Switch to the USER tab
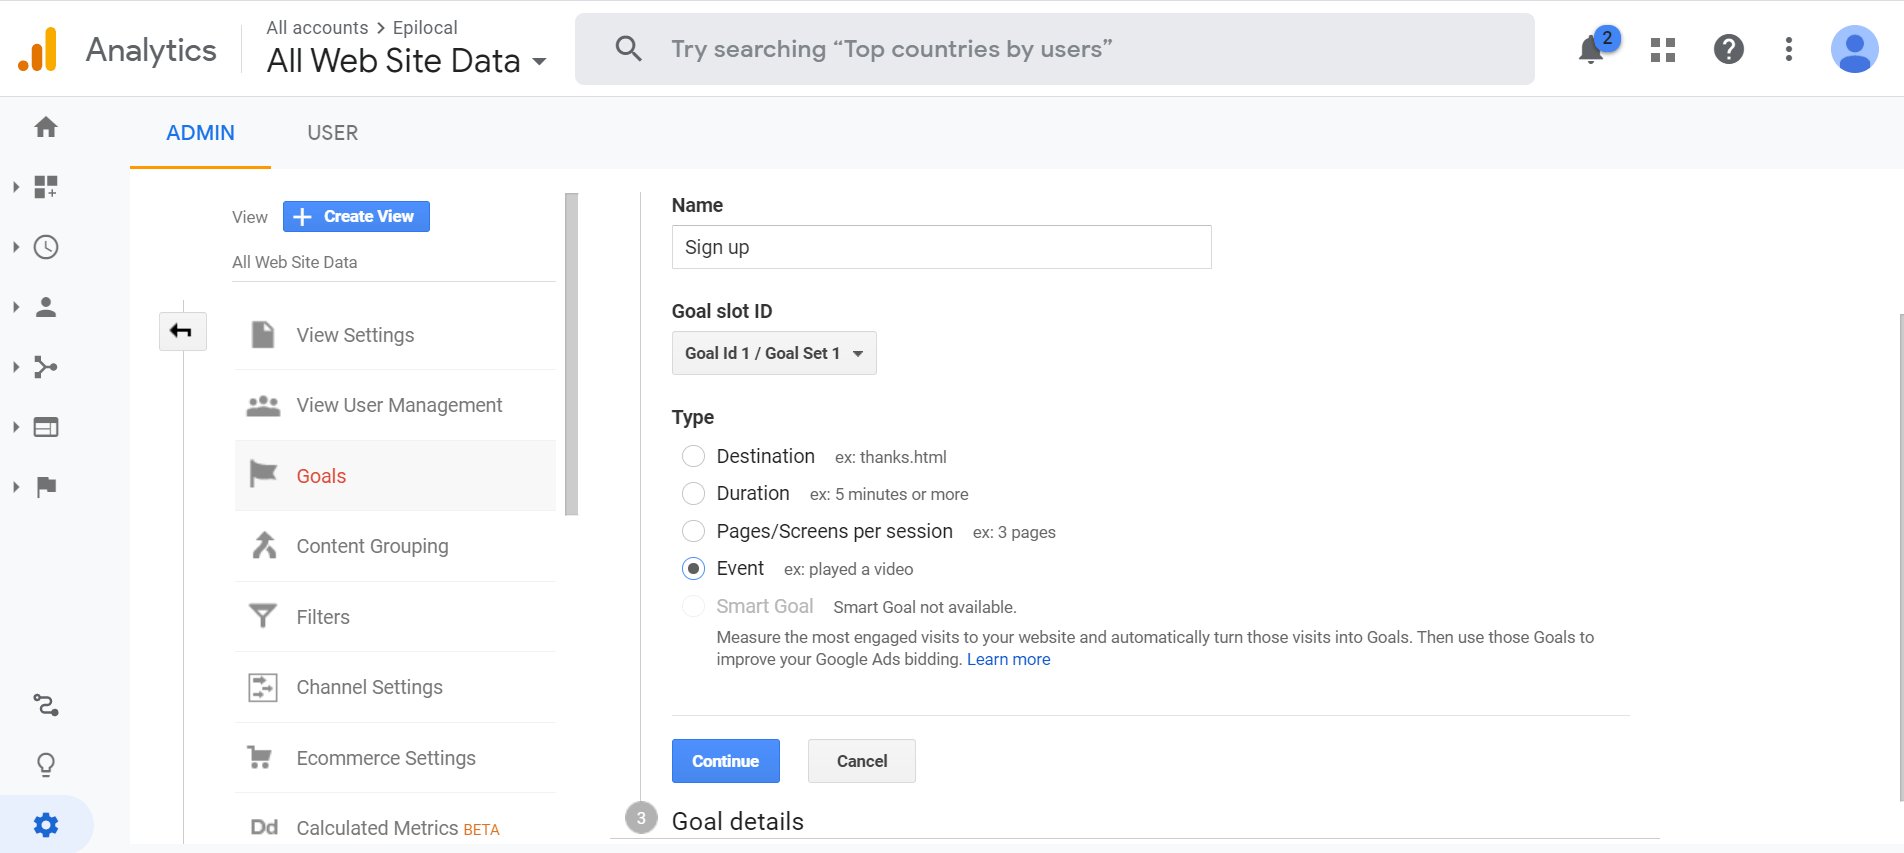 [332, 133]
